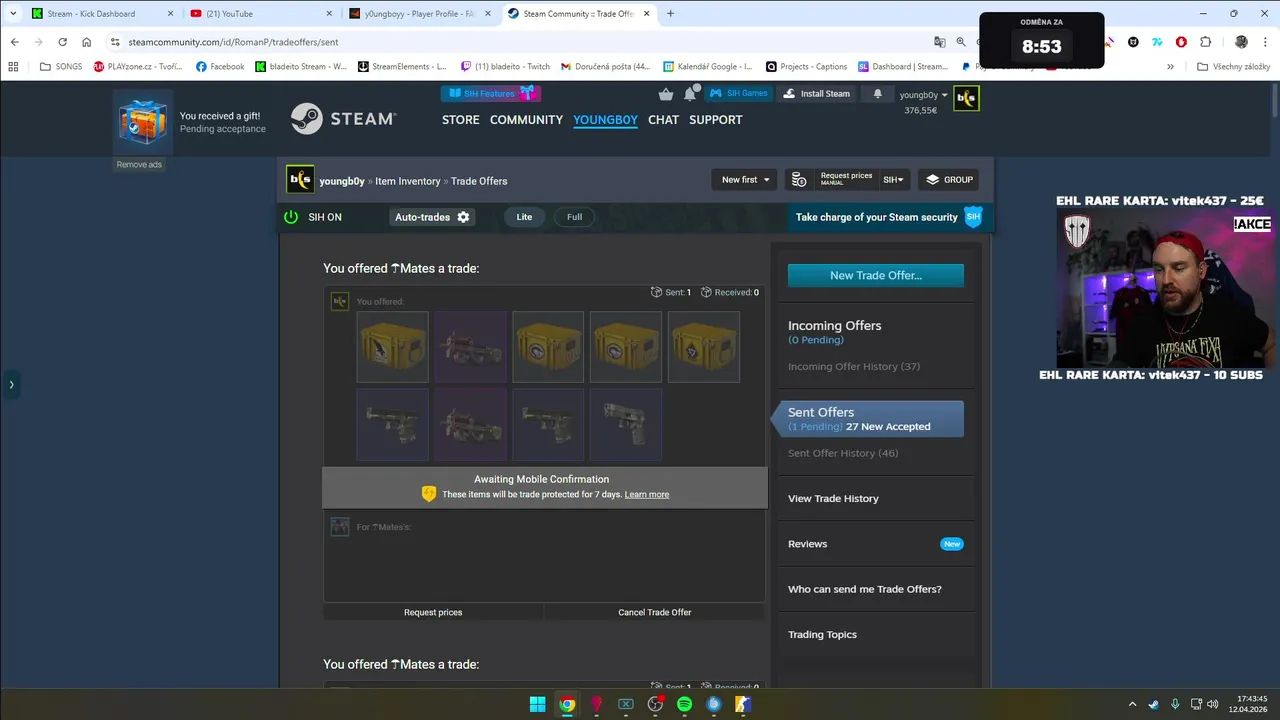
Task: Click Request prices under the trade offer
Action: click(433, 612)
